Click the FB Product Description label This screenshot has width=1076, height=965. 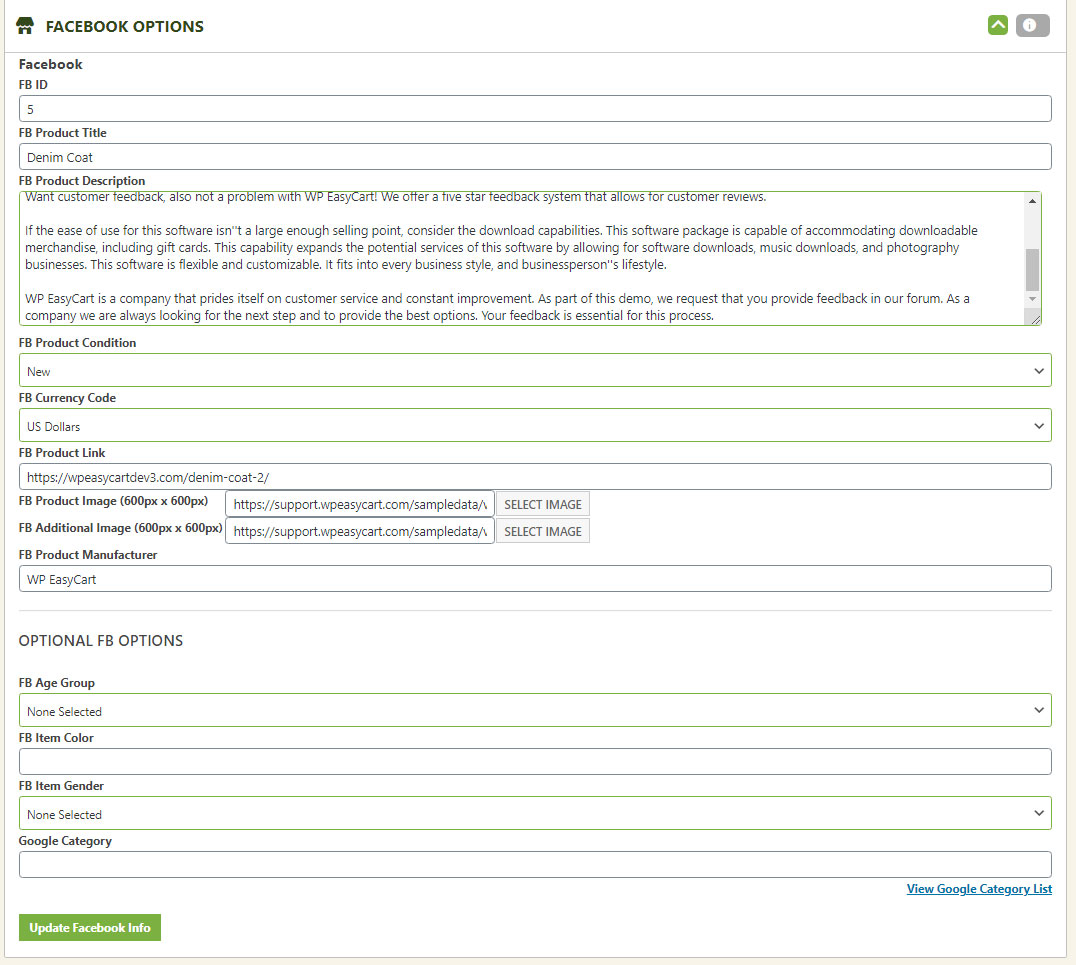(x=82, y=181)
